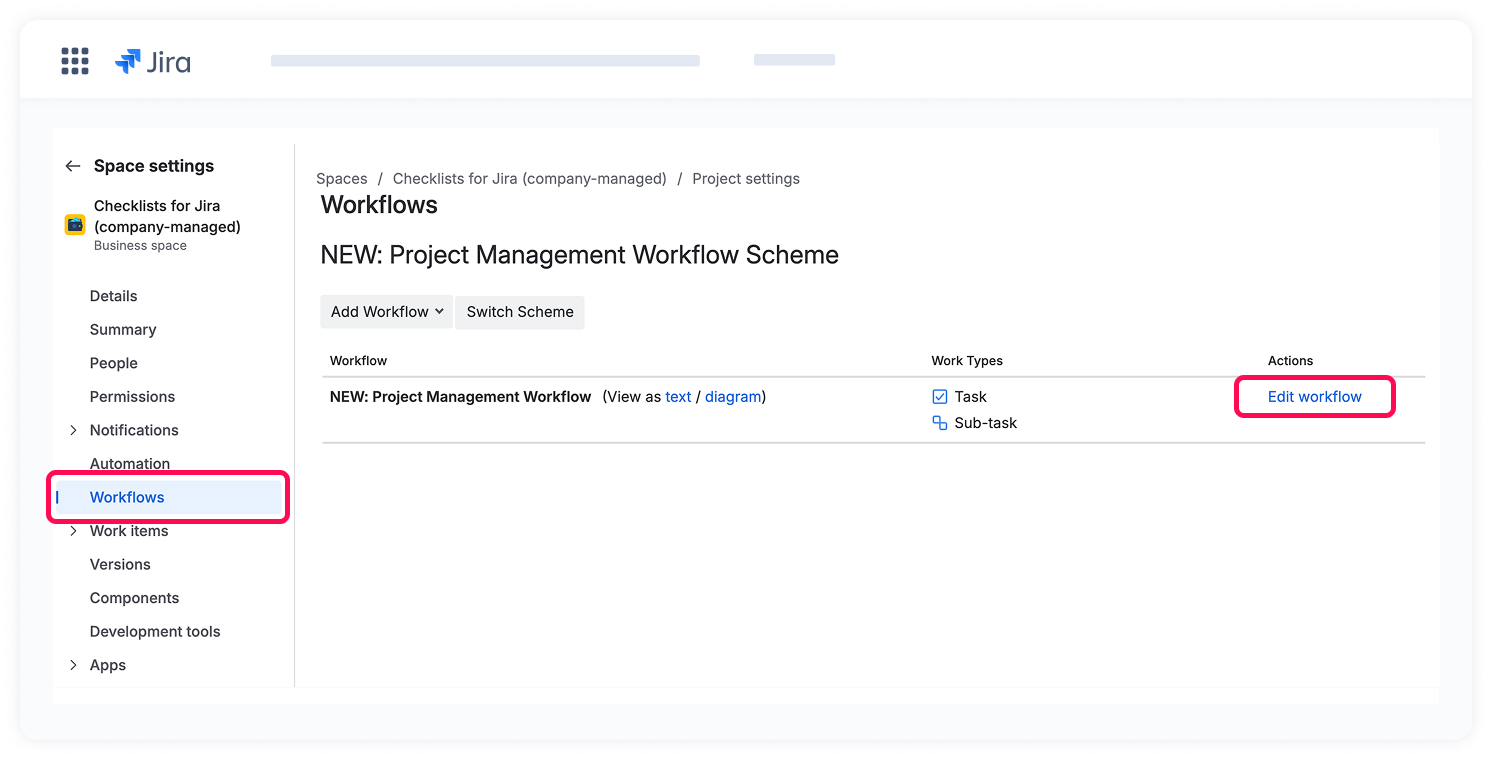
Task: Open the Add Workflow dropdown
Action: point(386,312)
